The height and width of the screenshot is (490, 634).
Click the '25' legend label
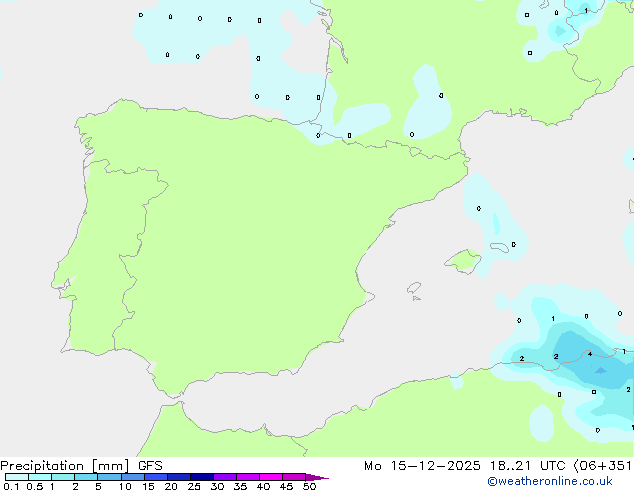point(194,486)
